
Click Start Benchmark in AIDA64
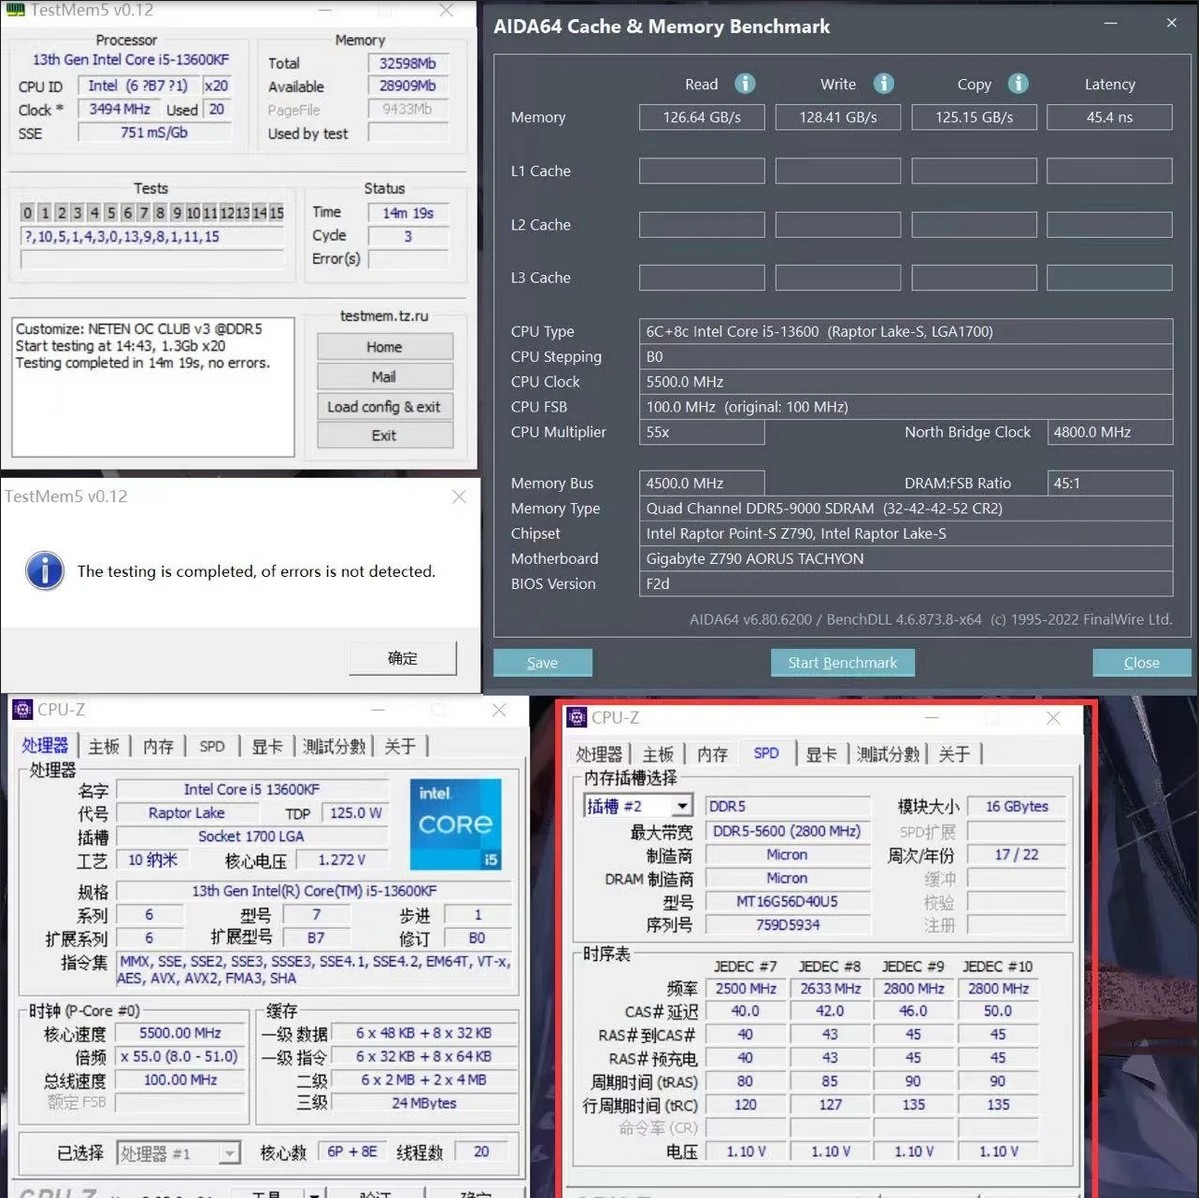[x=842, y=663]
